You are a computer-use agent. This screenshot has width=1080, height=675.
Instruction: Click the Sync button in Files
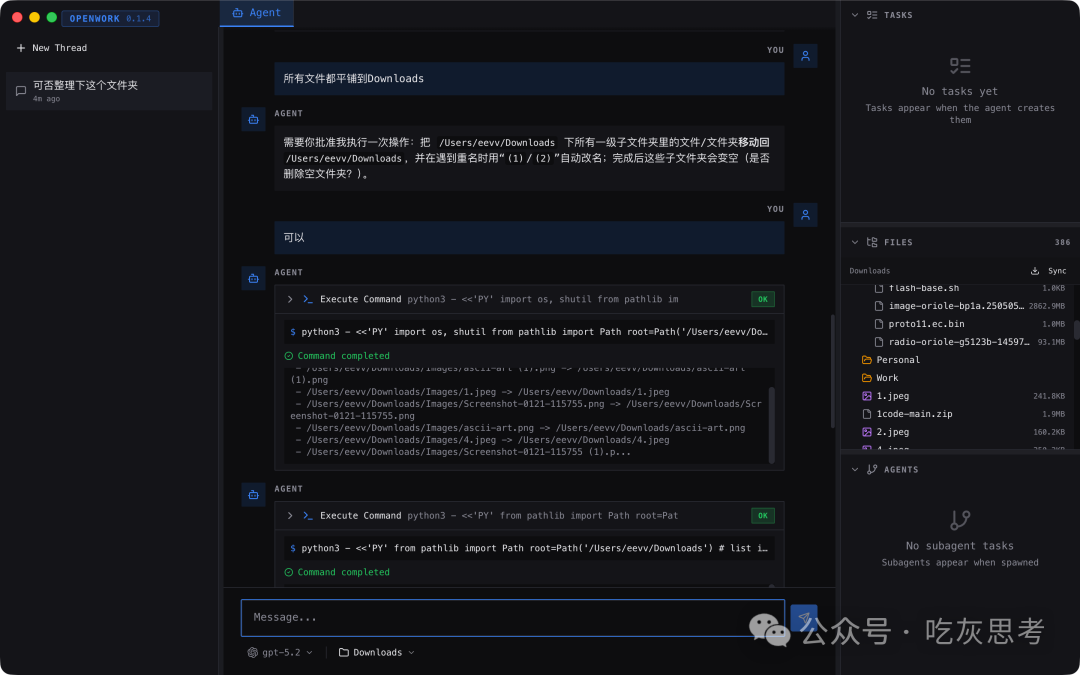pyautogui.click(x=1048, y=271)
